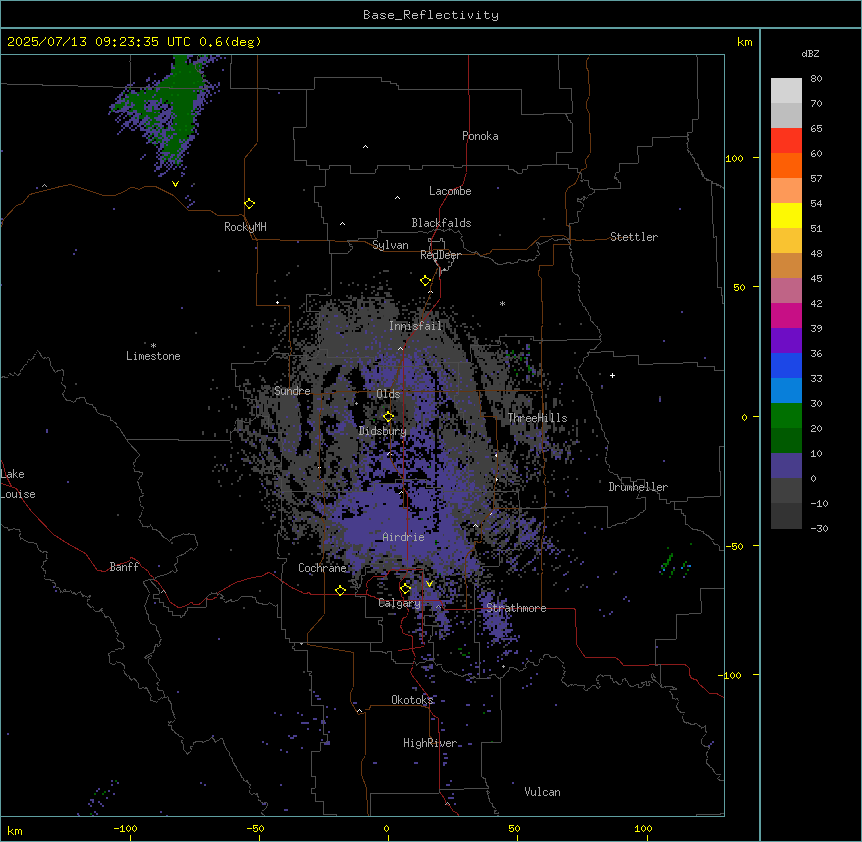
Task: Click the Okotoks label
Action: 412,700
